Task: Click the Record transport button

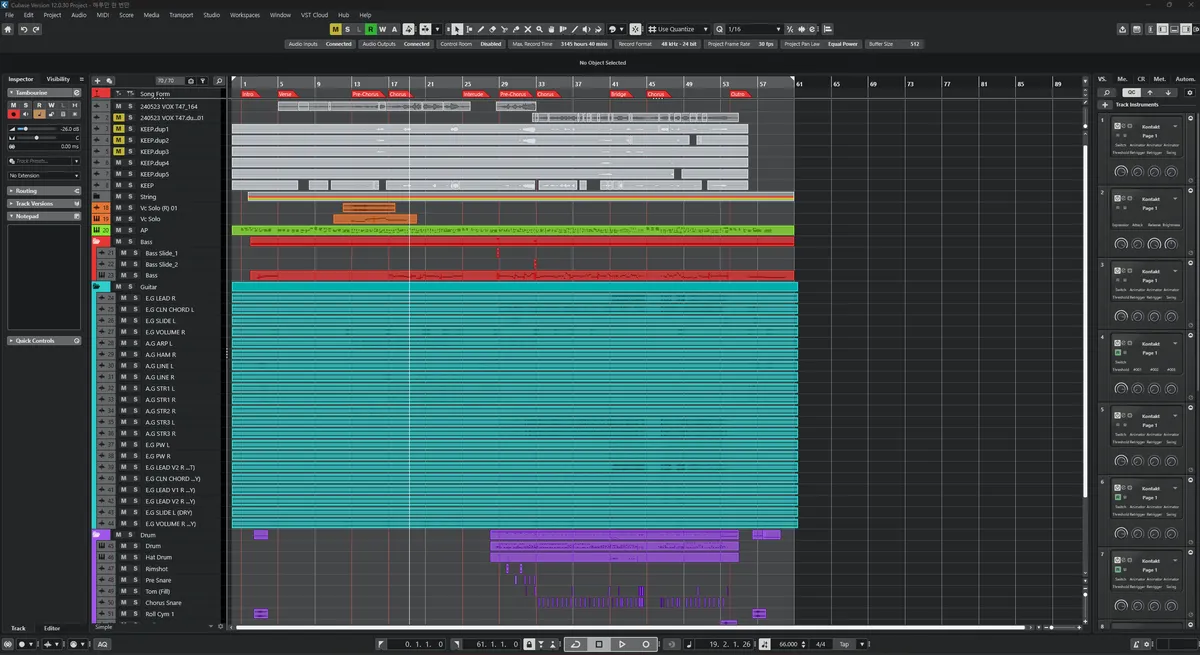Action: pyautogui.click(x=646, y=644)
